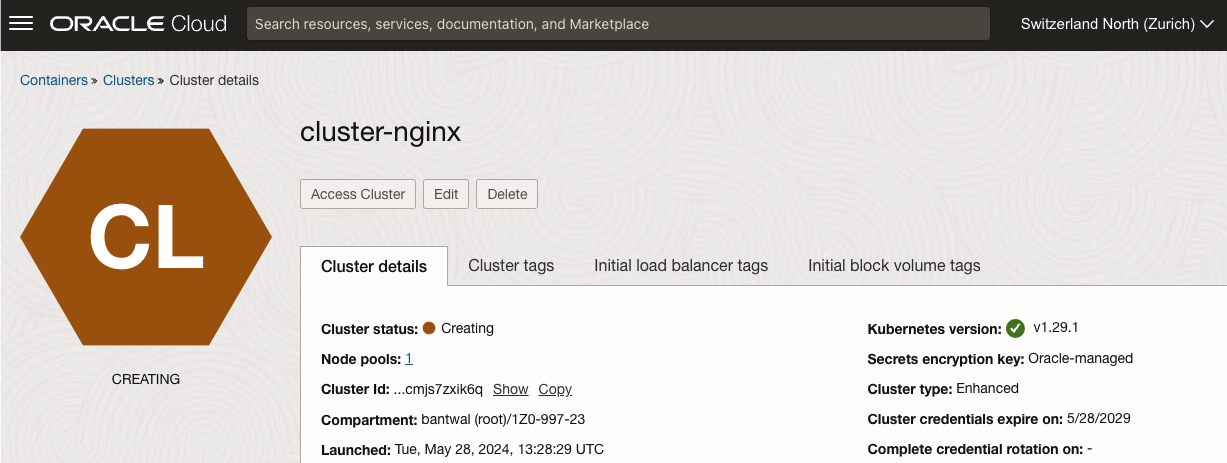Open the hamburger navigation menu
This screenshot has height=463, width=1227.
click(x=20, y=23)
